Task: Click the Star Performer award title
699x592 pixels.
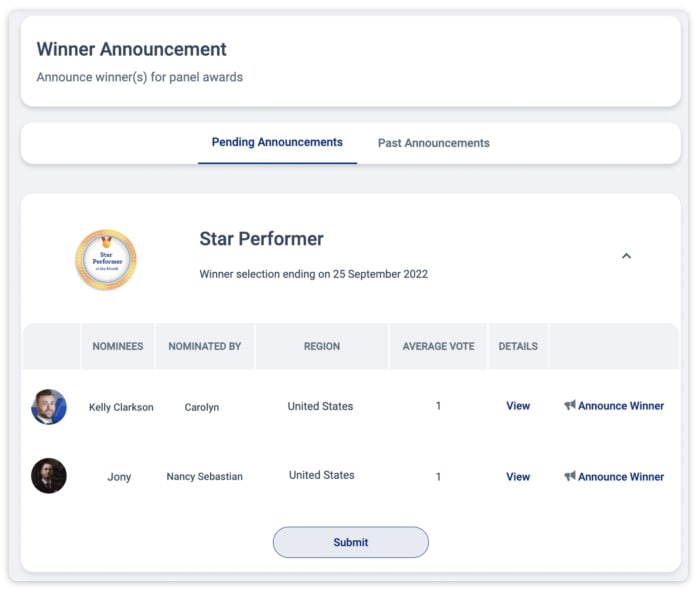Action: [262, 239]
